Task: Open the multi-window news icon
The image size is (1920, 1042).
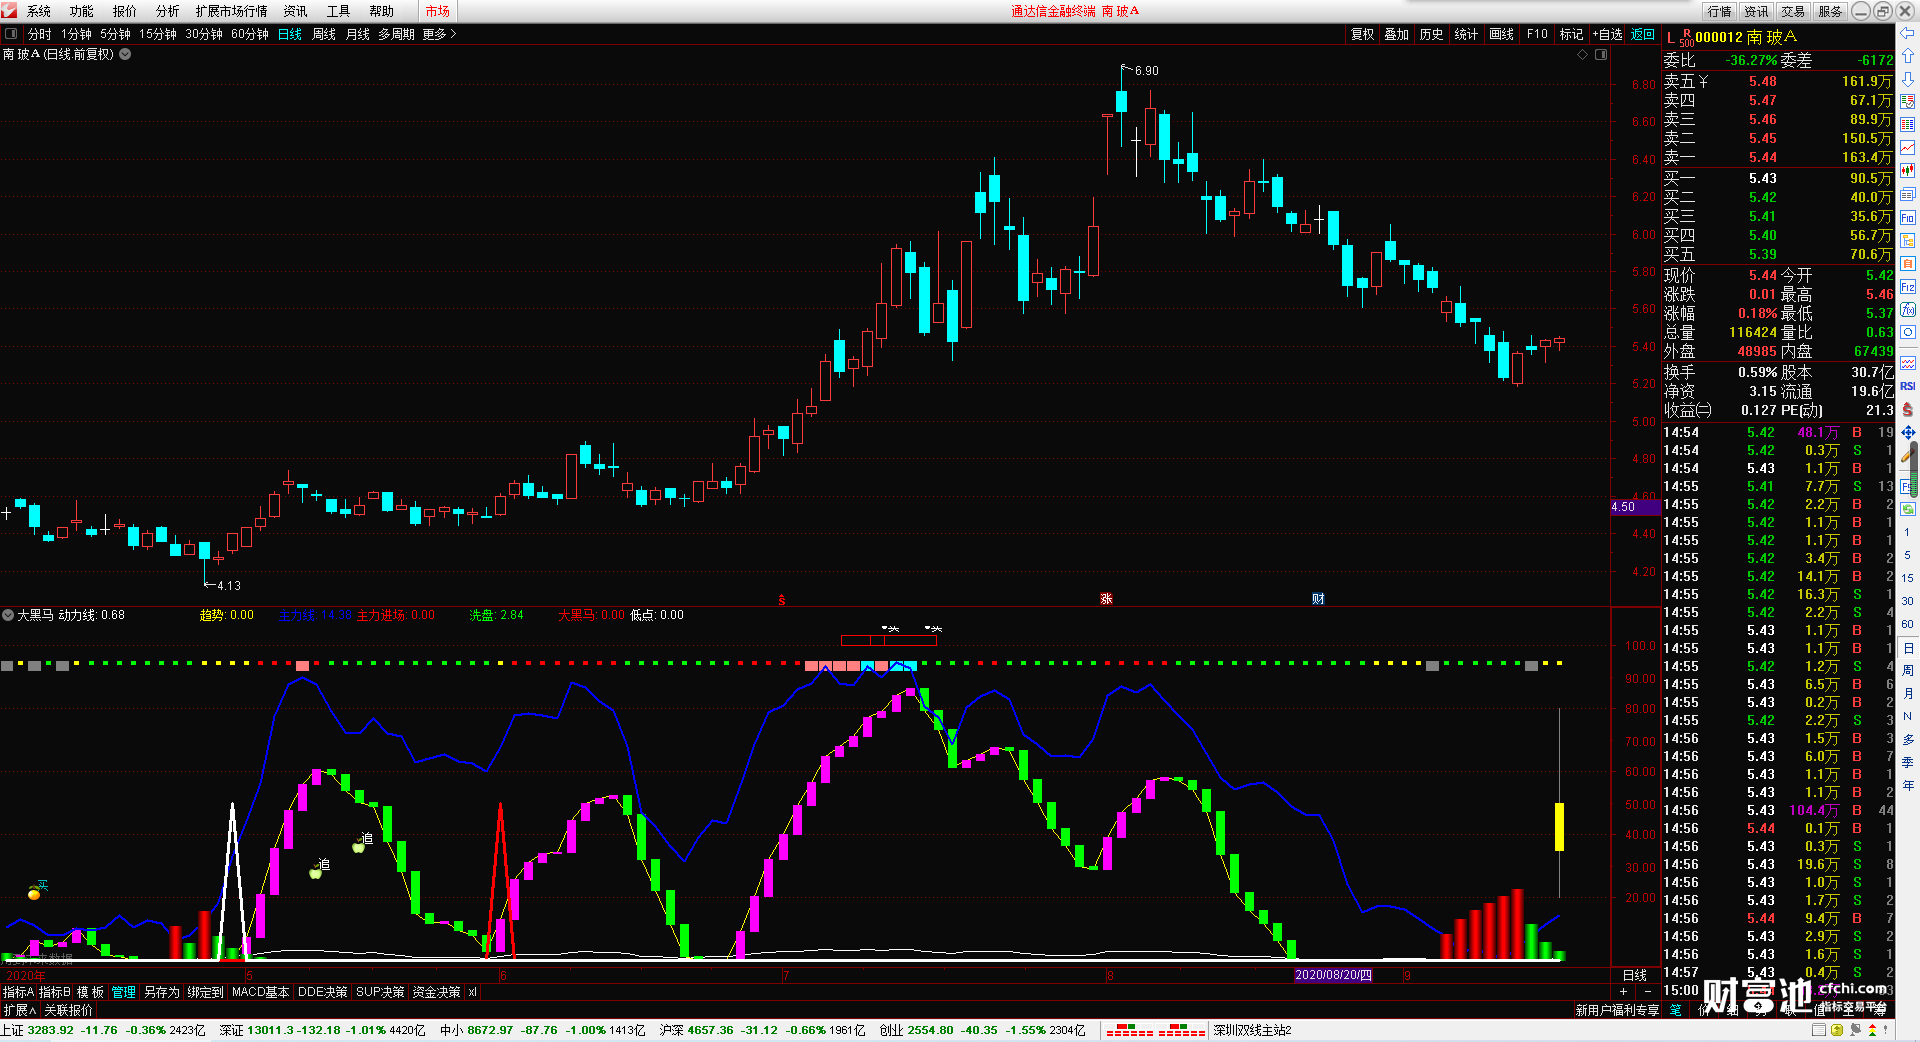Action: click(1908, 194)
